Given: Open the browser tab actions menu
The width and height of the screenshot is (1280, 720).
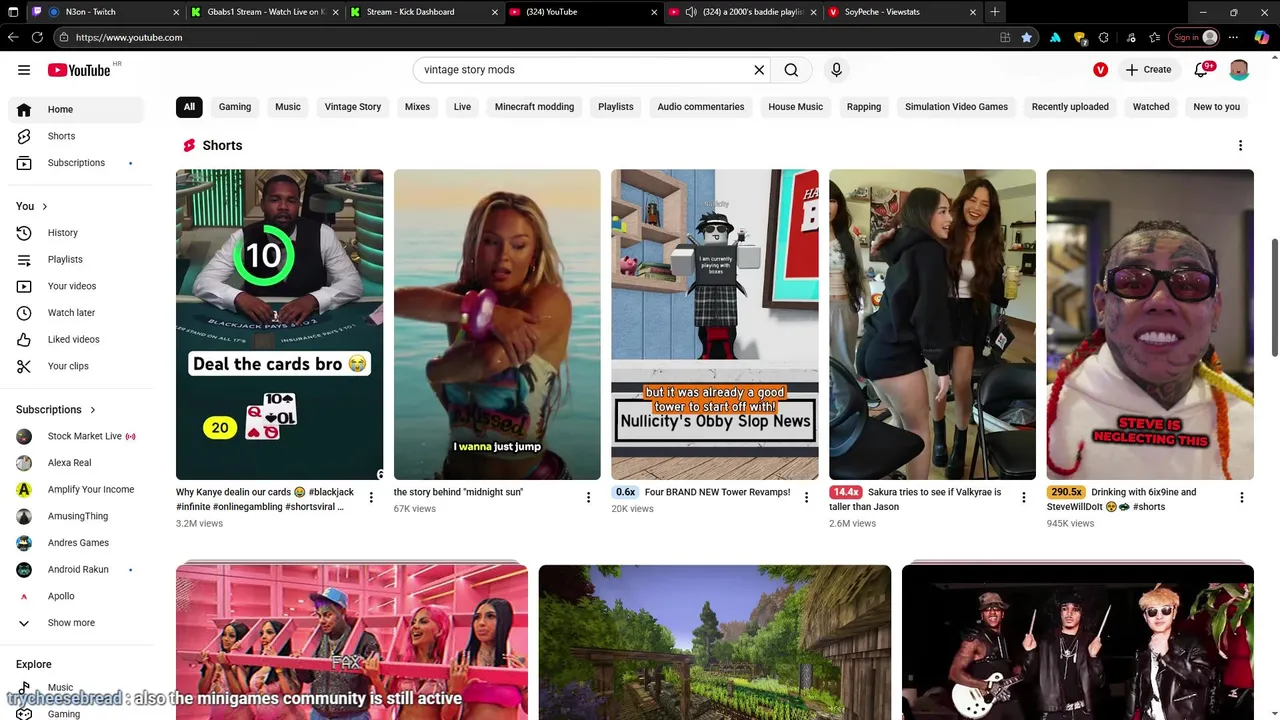Looking at the screenshot, I should coord(13,12).
